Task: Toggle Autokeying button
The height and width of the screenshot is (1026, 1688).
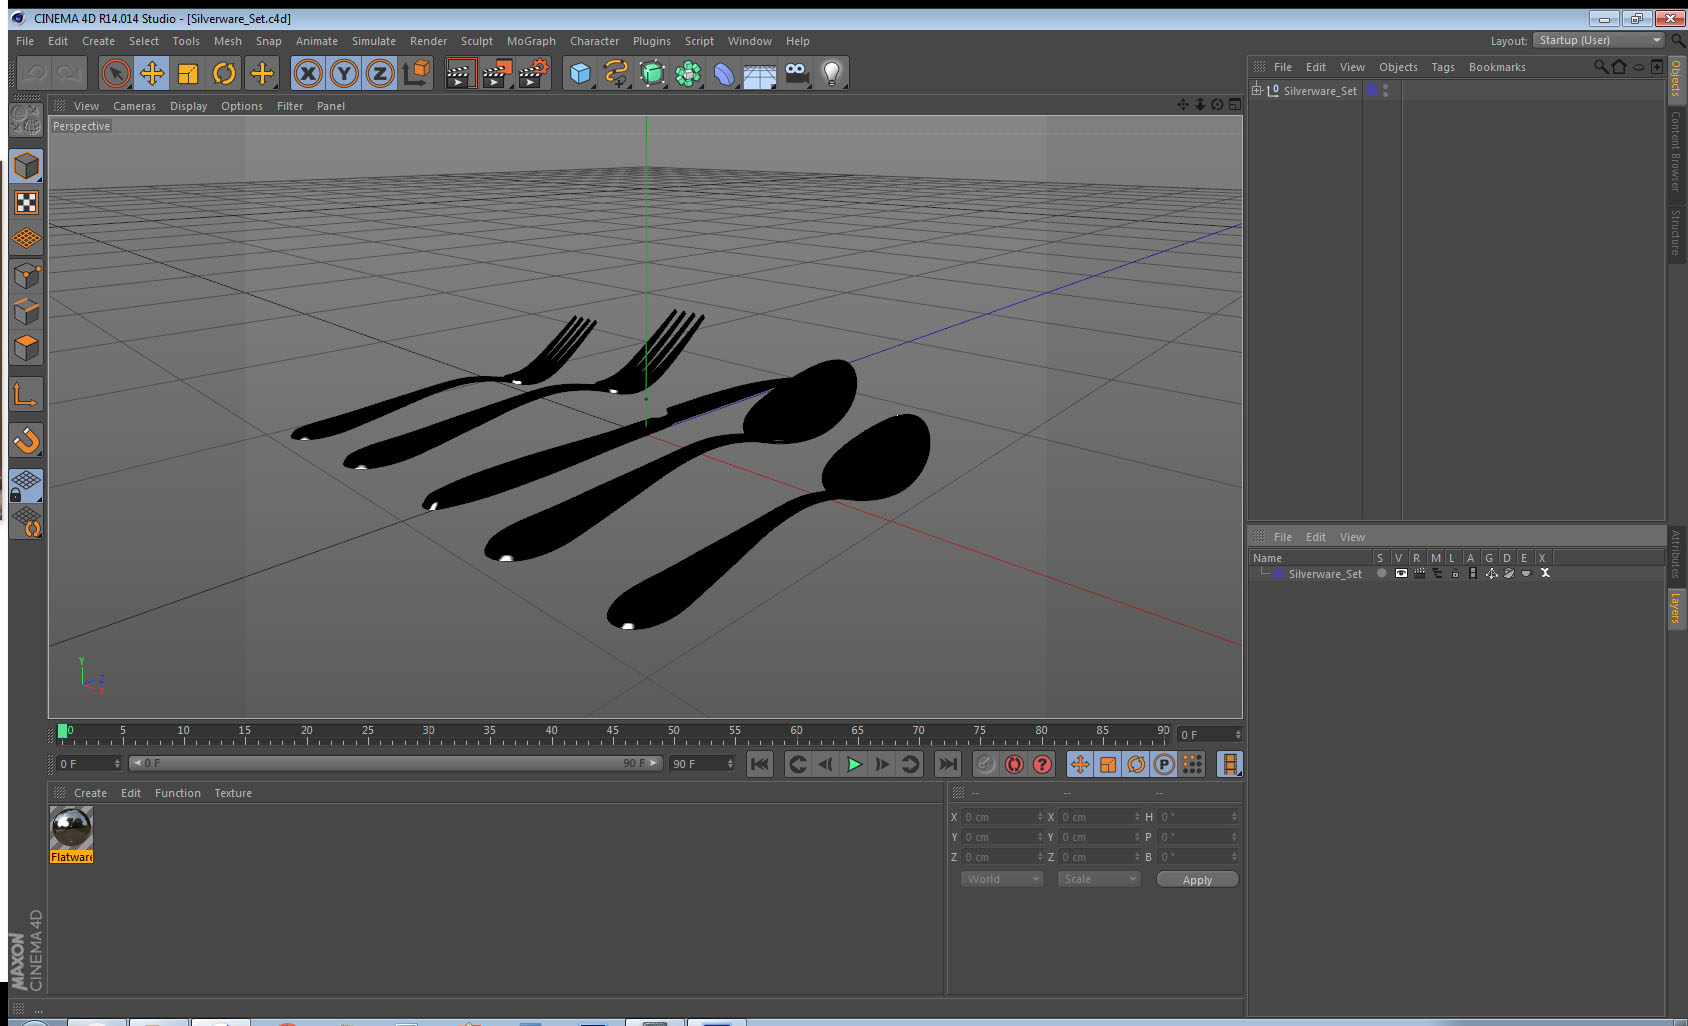Action: [1014, 764]
